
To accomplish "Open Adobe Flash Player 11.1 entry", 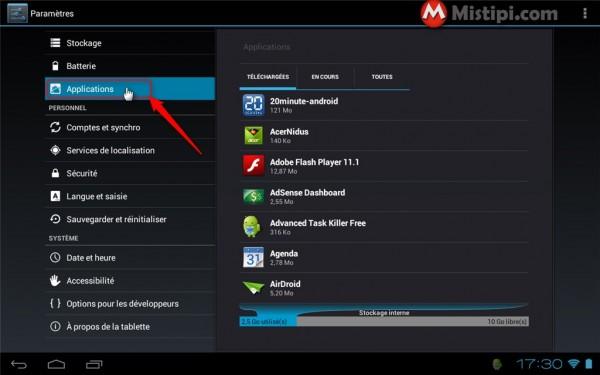I will [384, 166].
